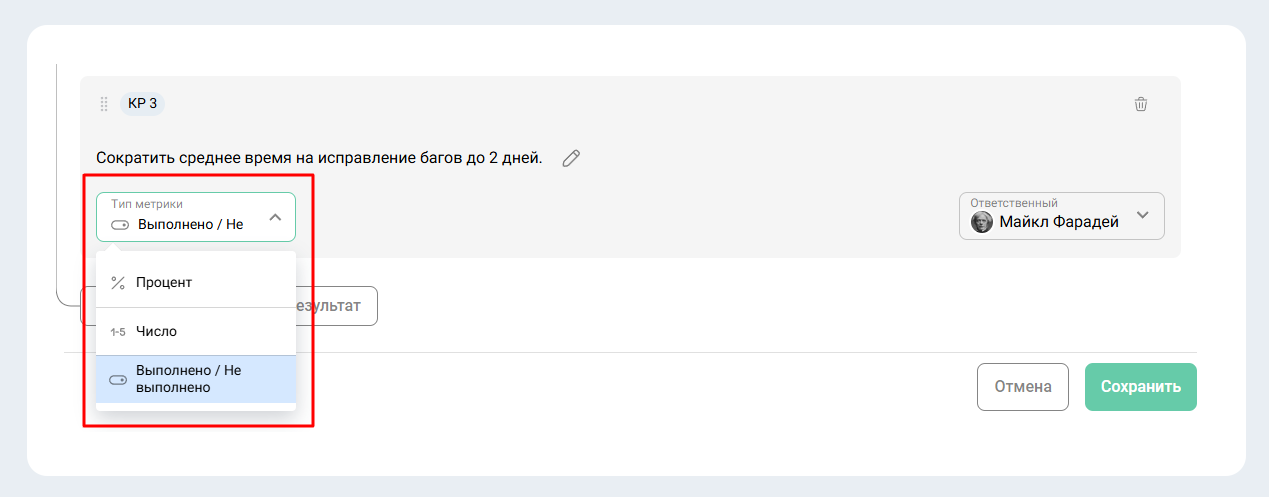Expand Ответственный list with down chevron
This screenshot has height=497, width=1269.
tap(1143, 215)
